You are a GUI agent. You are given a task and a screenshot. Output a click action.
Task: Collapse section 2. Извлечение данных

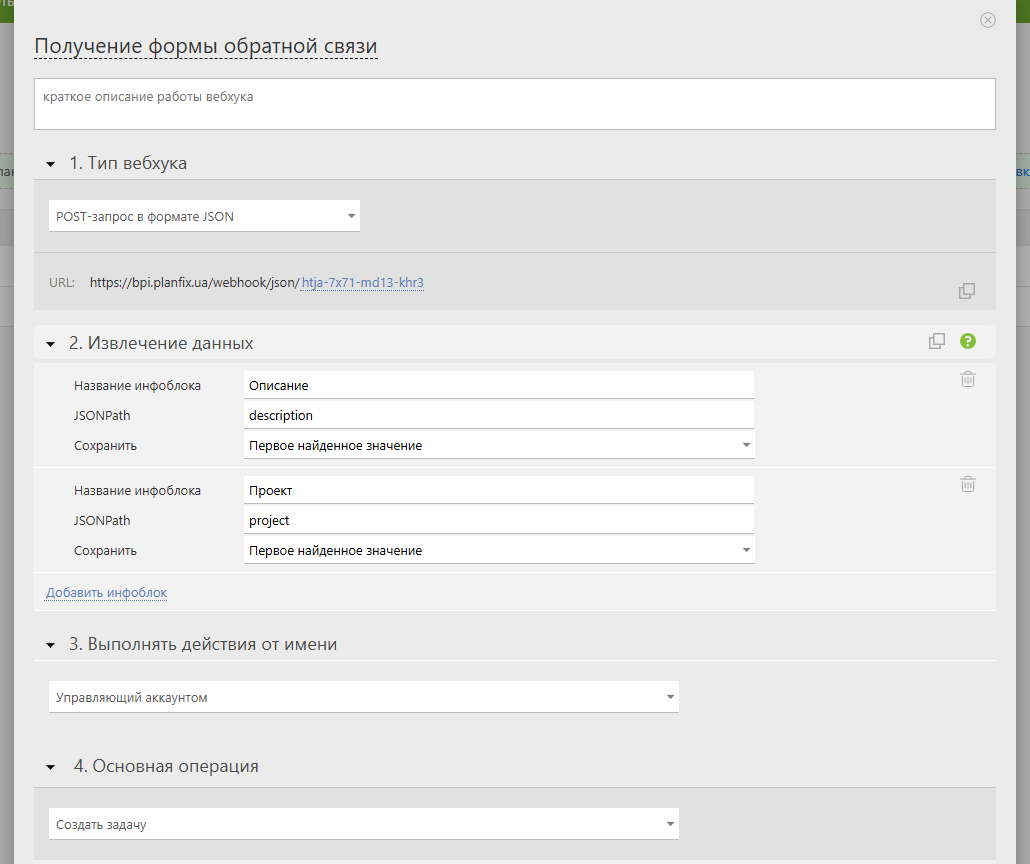tap(51, 344)
